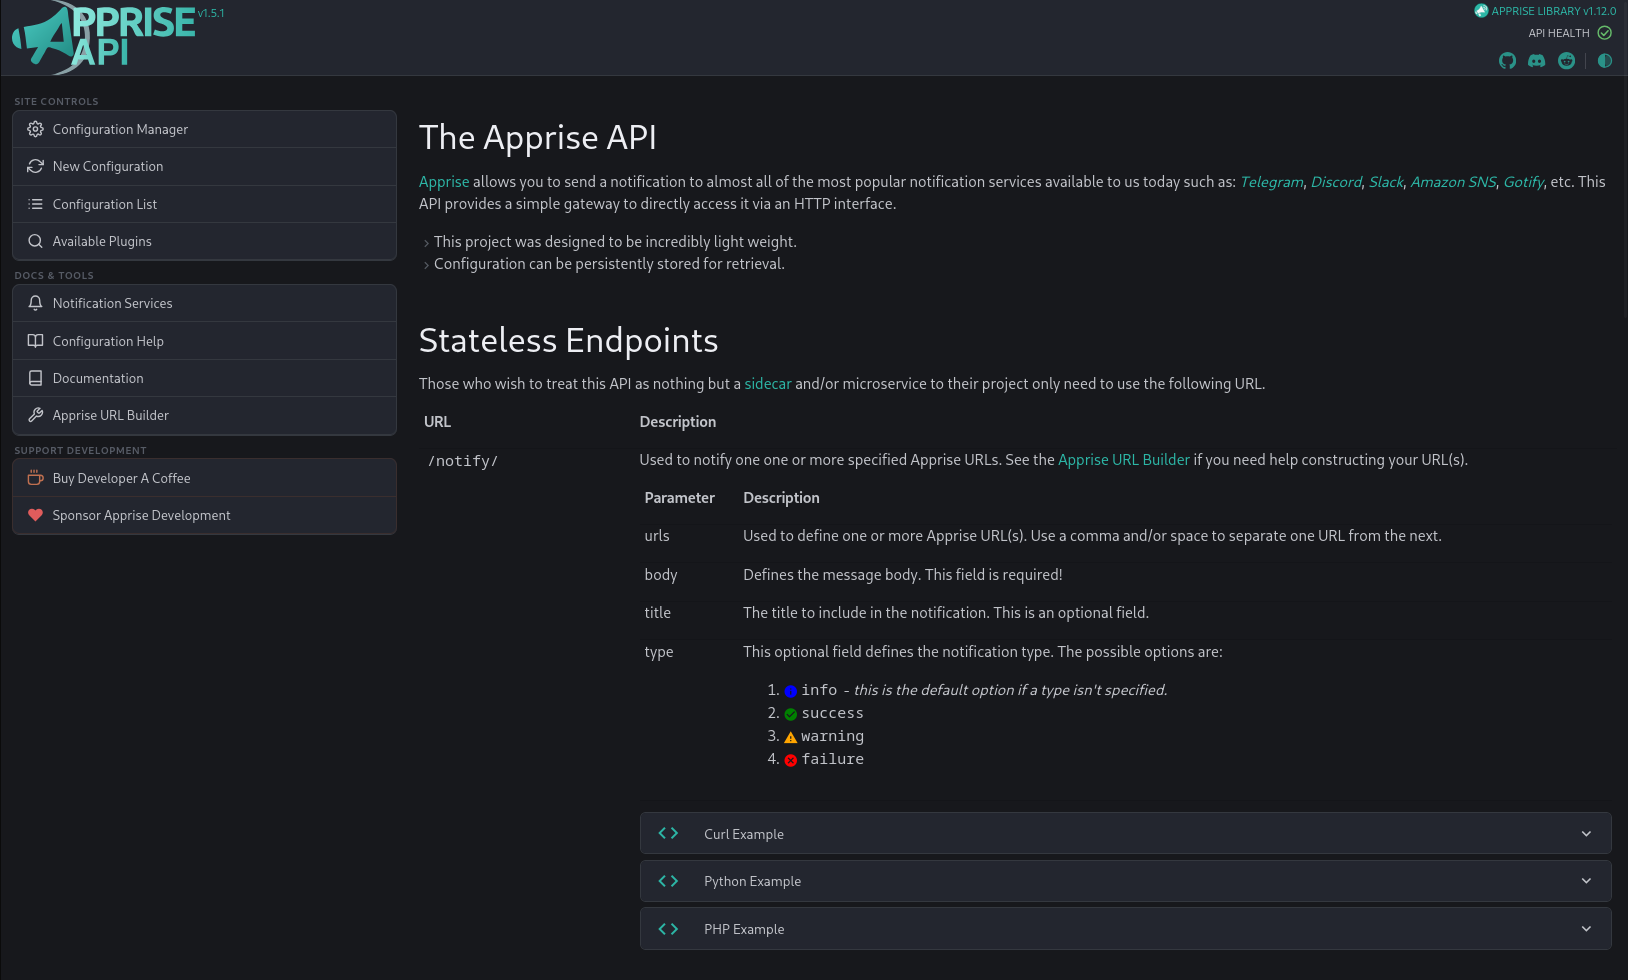The height and width of the screenshot is (980, 1628).
Task: Click the v1.5.1 version label
Action: 211,13
